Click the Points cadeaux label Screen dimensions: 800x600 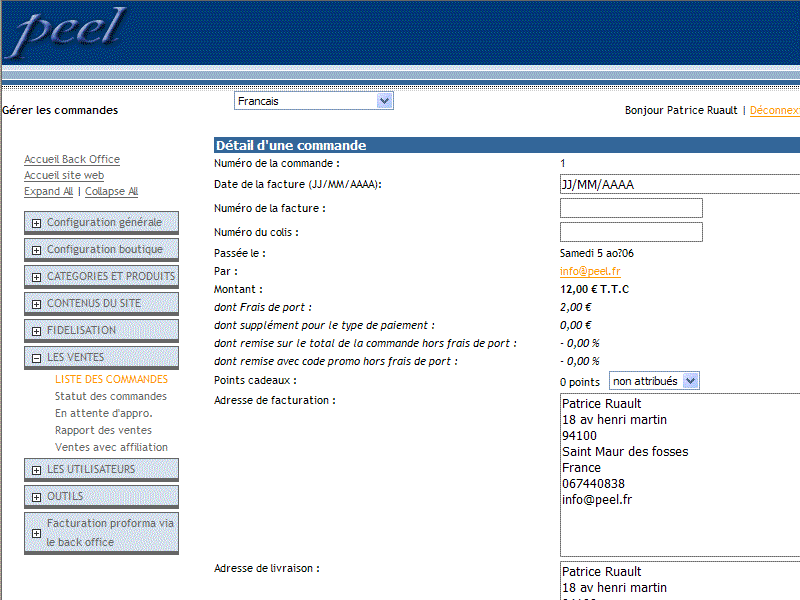[255, 380]
